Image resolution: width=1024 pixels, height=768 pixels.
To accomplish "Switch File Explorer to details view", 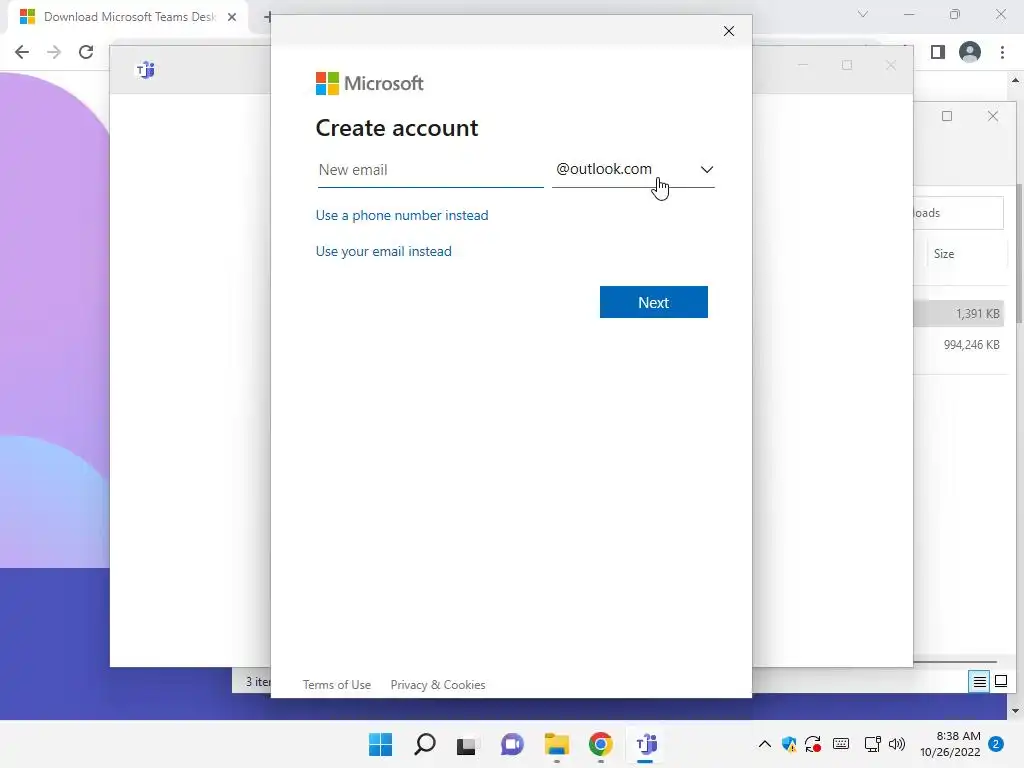I will click(x=980, y=682).
